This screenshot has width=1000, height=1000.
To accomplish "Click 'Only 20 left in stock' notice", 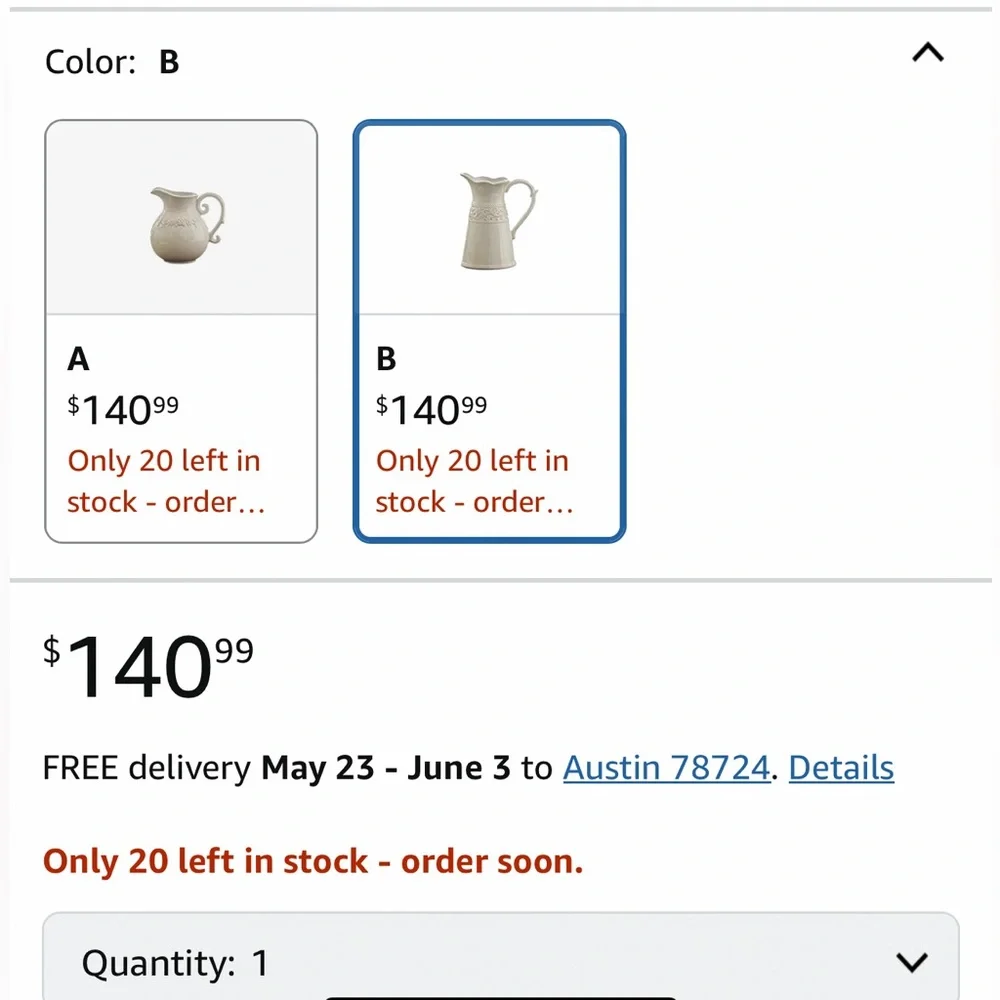I will [x=313, y=861].
